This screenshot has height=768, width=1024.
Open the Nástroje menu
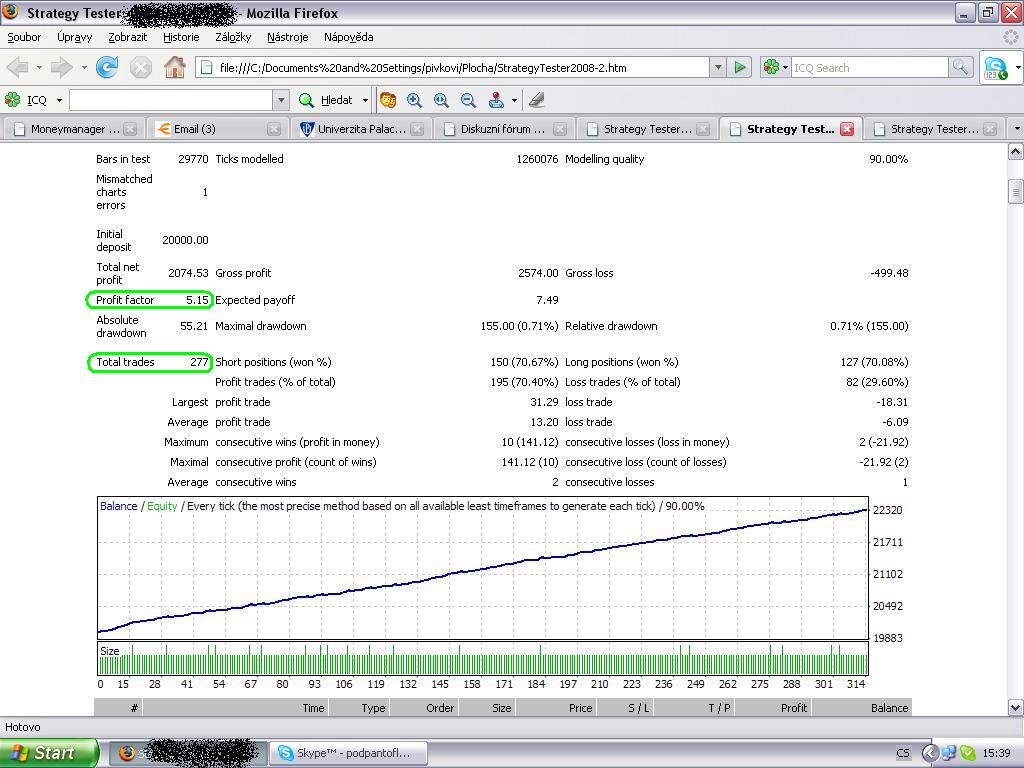(287, 37)
